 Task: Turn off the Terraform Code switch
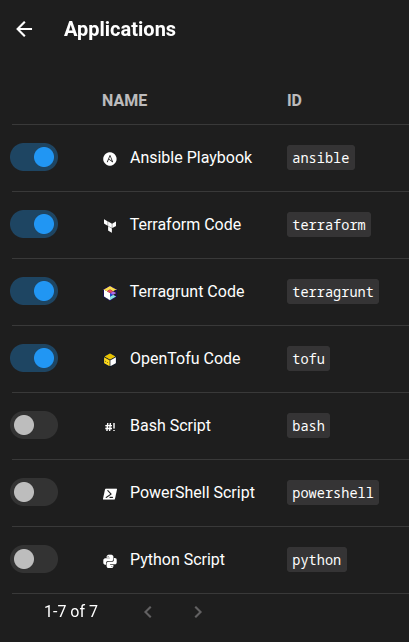tap(34, 224)
